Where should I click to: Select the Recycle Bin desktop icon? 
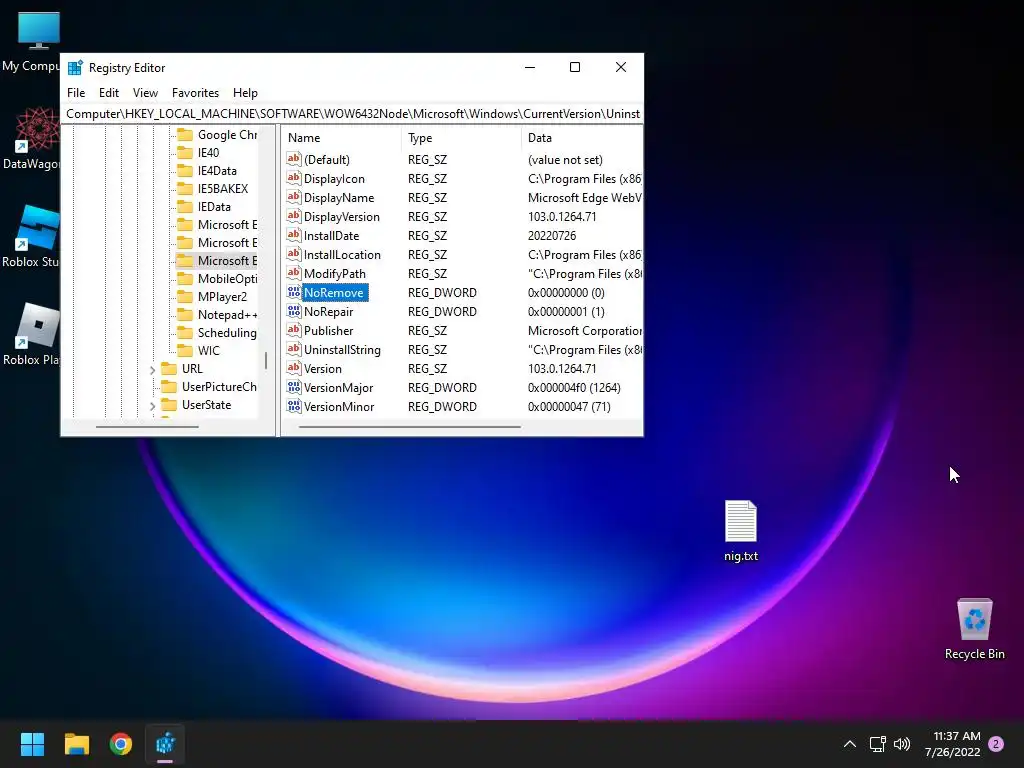(974, 628)
